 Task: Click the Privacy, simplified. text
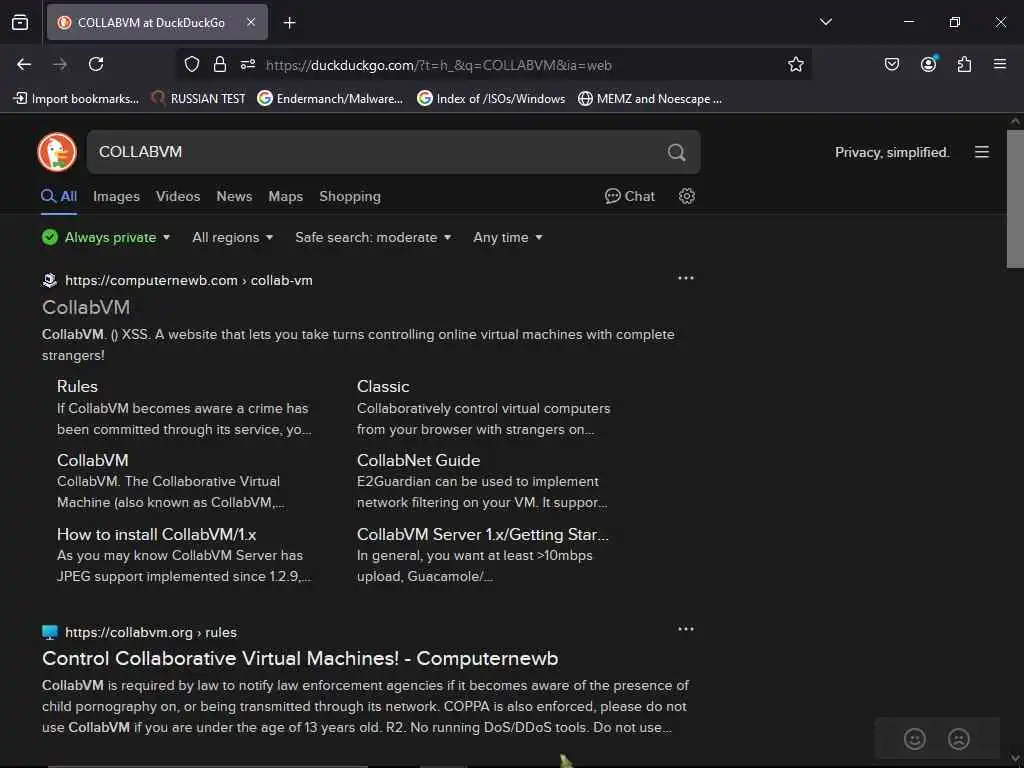(x=891, y=152)
